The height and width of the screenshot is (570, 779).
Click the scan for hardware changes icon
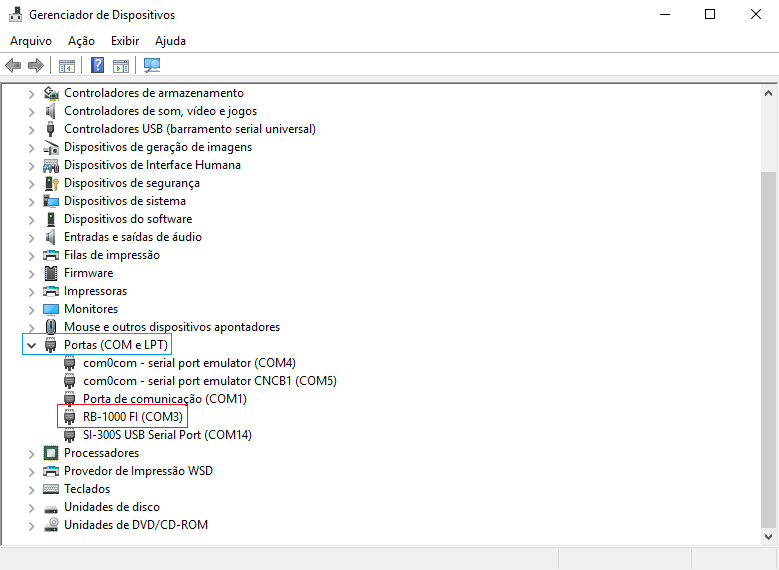(152, 66)
